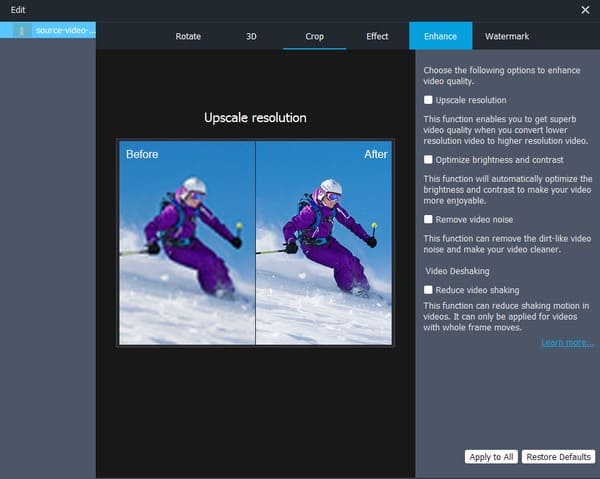Enable the Upscale resolution checkbox
600x479 pixels.
pyautogui.click(x=429, y=100)
